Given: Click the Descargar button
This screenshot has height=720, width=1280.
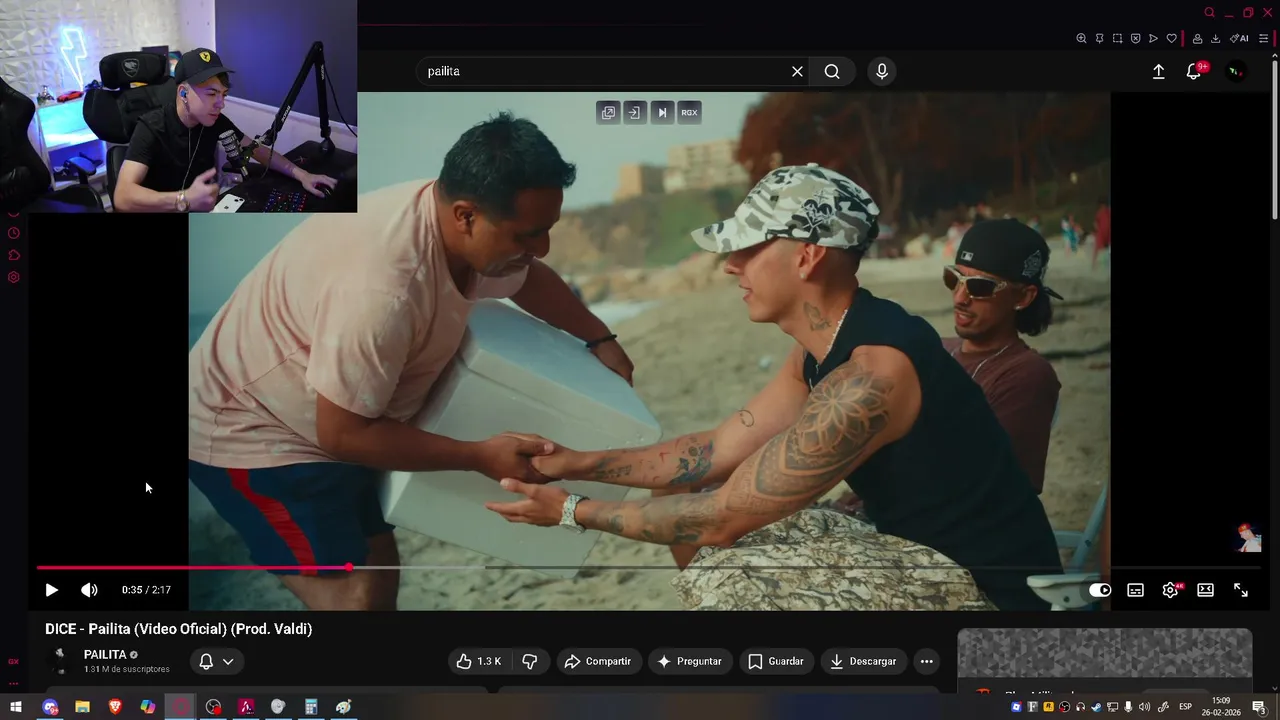Looking at the screenshot, I should (x=863, y=661).
